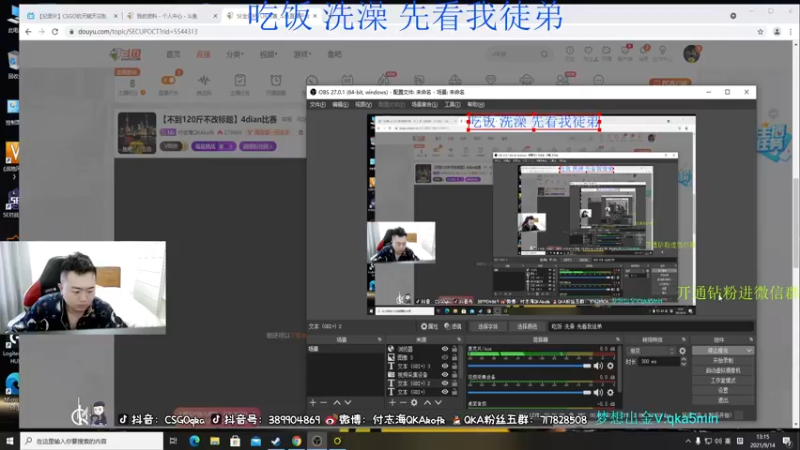Lock the 图像 3 source
This screenshot has height=450, width=800.
[454, 358]
